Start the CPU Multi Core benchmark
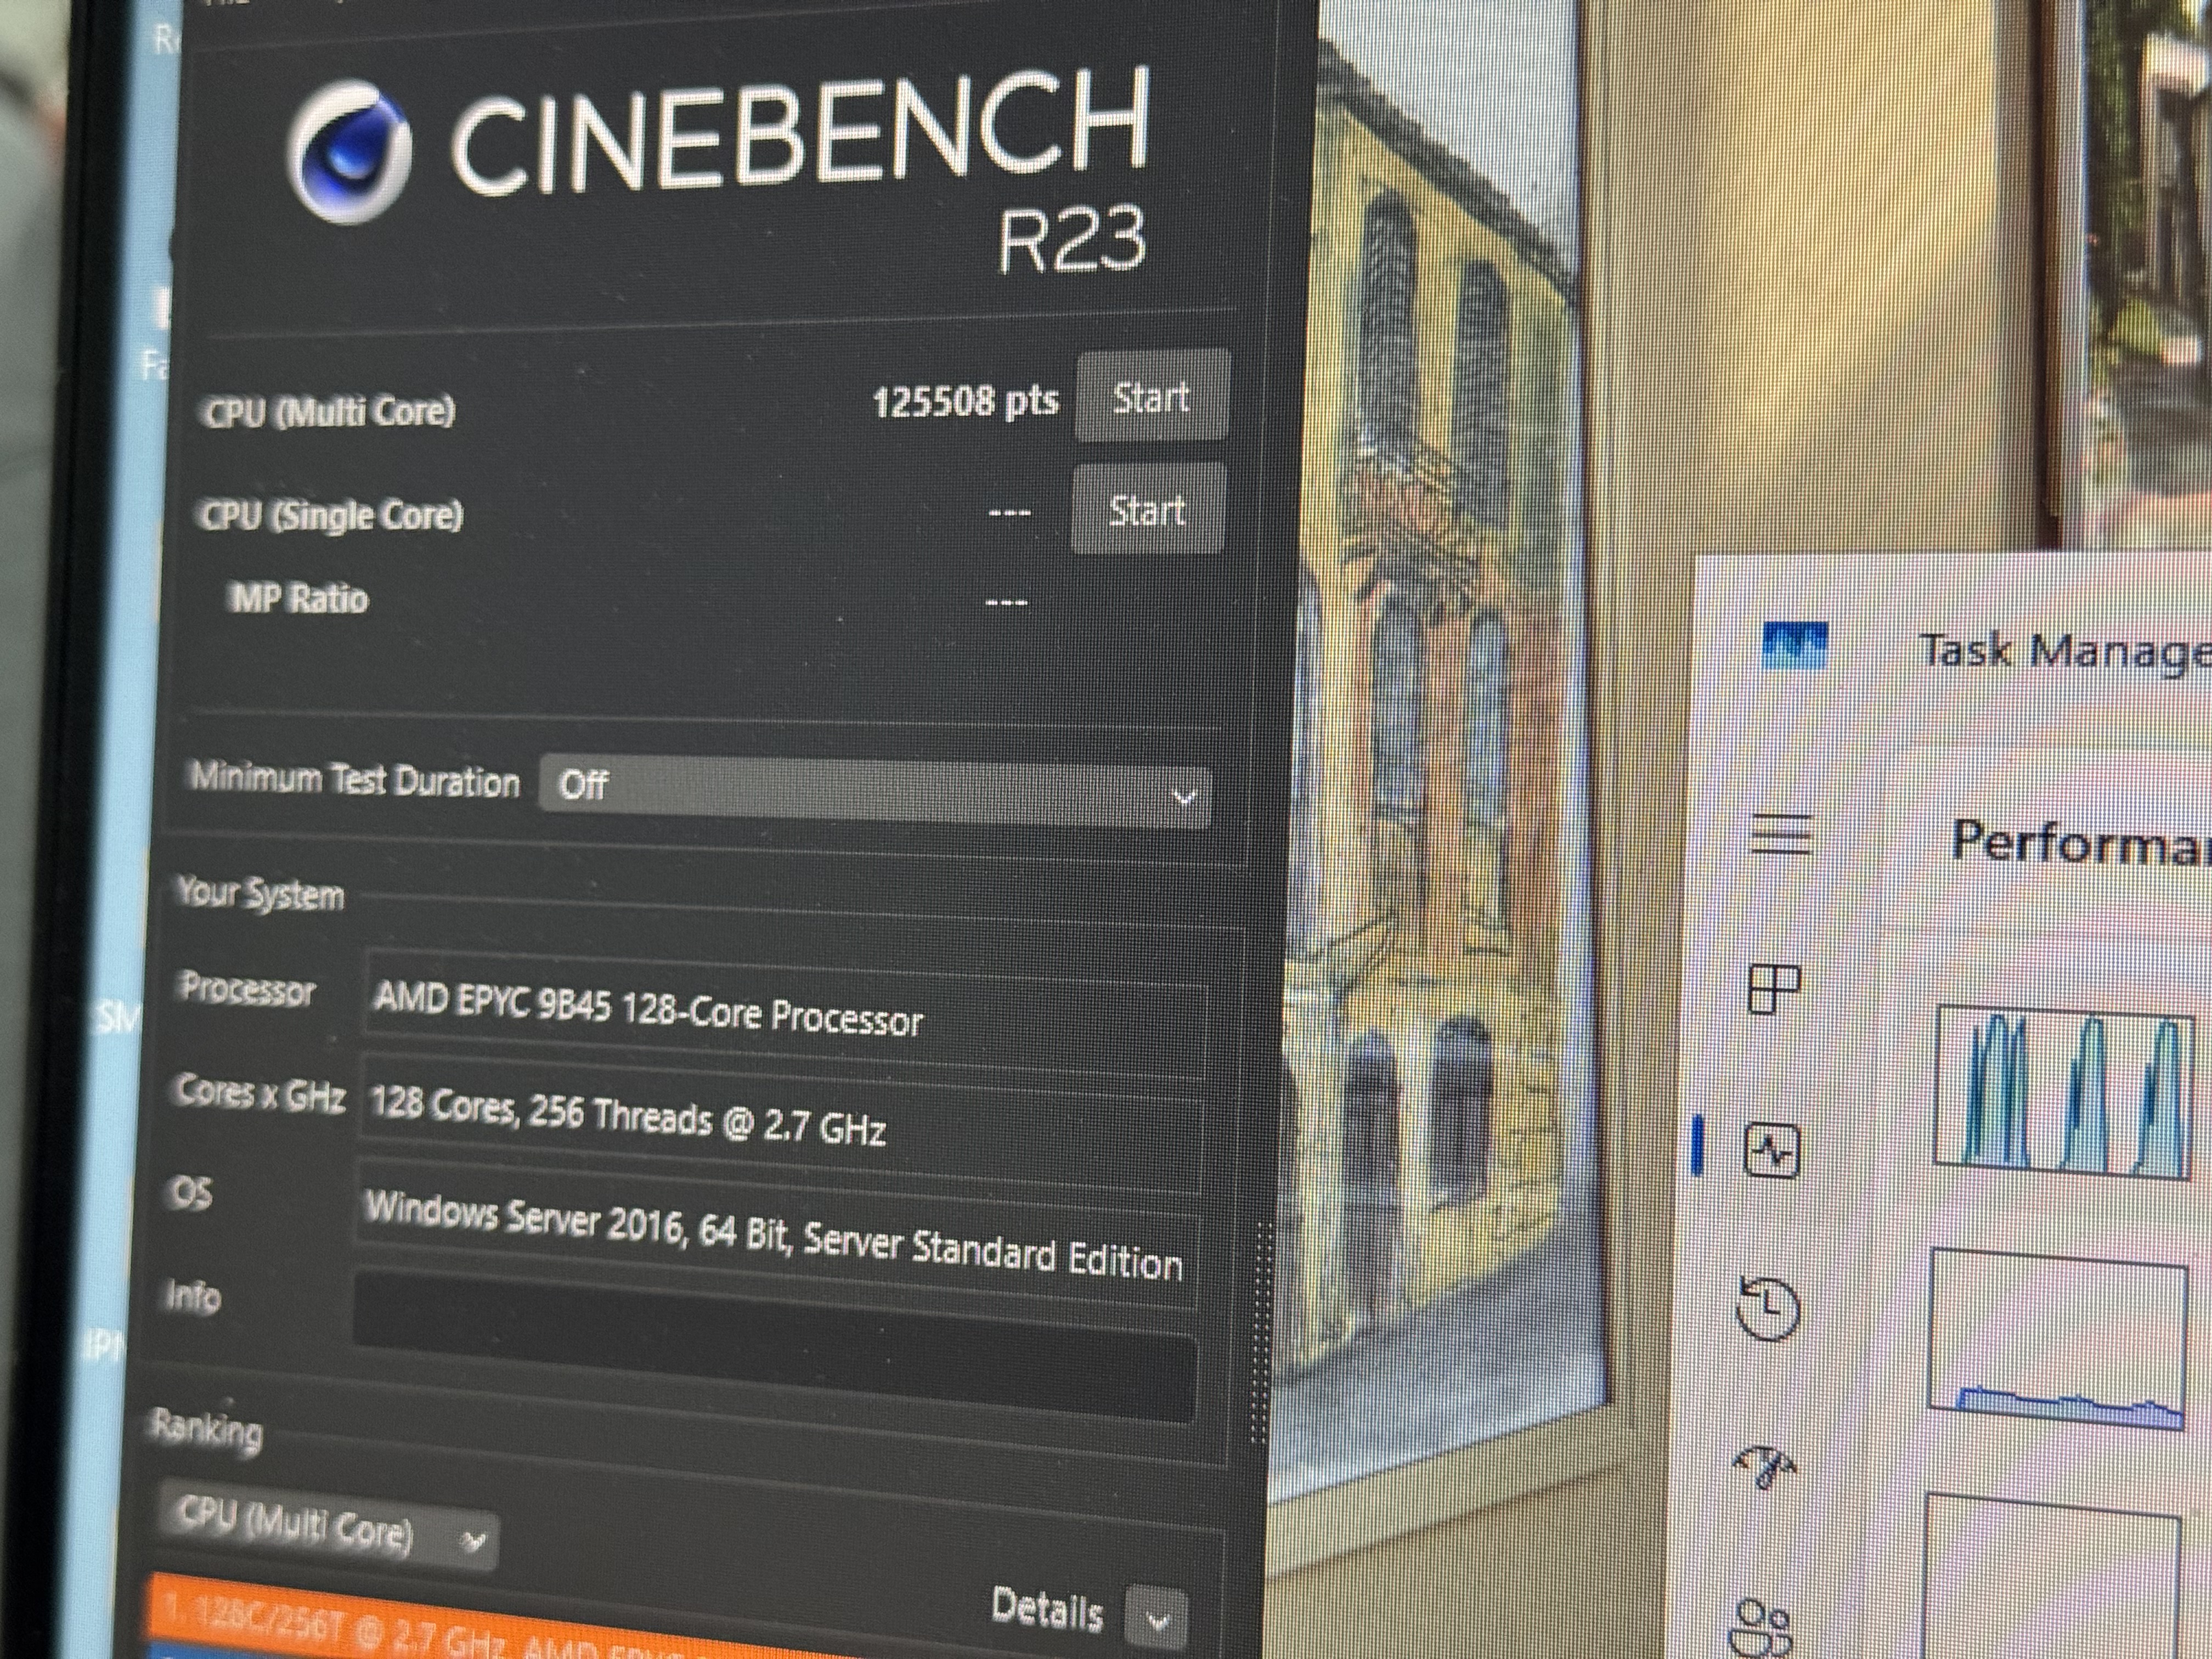This screenshot has width=2212, height=1659. click(x=1152, y=397)
